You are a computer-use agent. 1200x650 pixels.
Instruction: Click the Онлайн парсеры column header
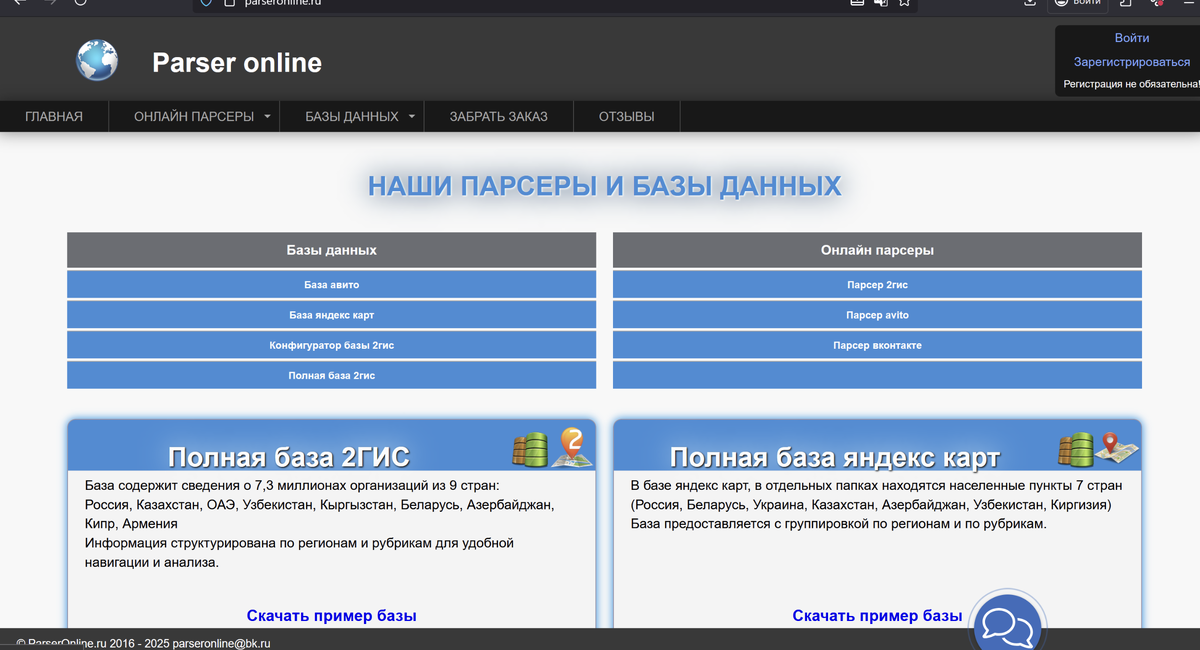(877, 250)
